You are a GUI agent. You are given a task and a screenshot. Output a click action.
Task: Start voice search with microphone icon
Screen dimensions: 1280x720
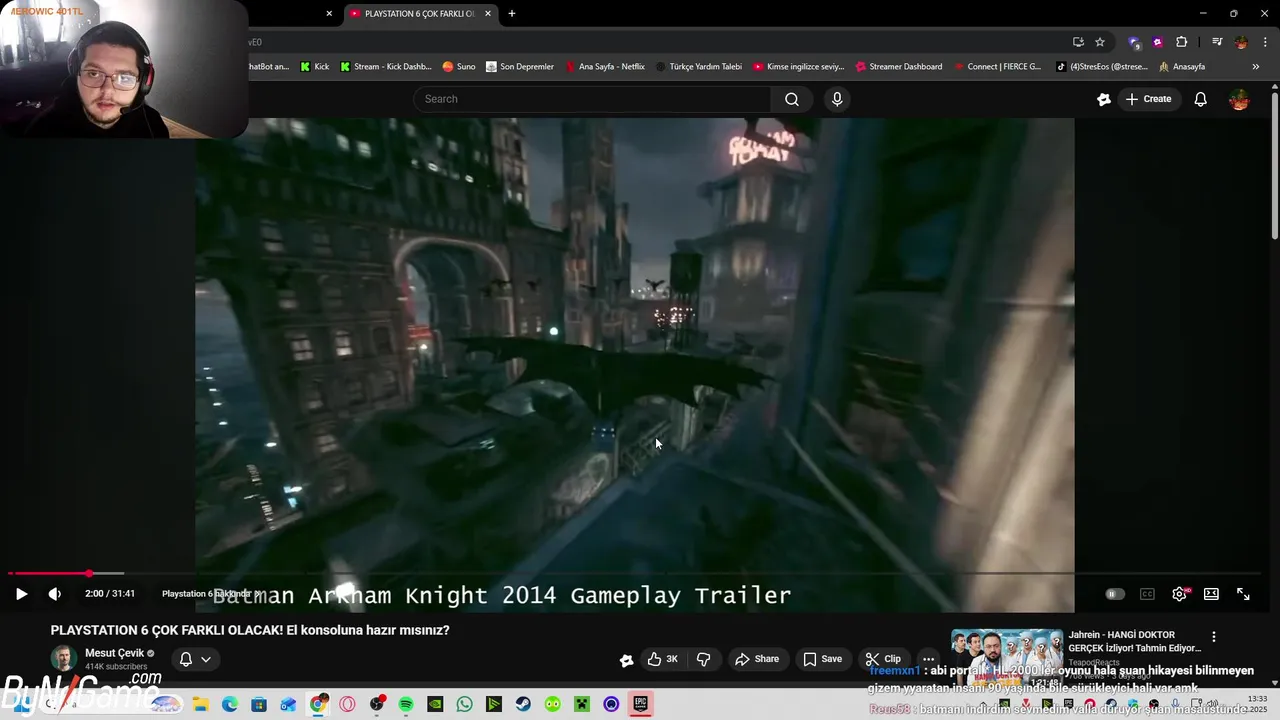pos(837,99)
